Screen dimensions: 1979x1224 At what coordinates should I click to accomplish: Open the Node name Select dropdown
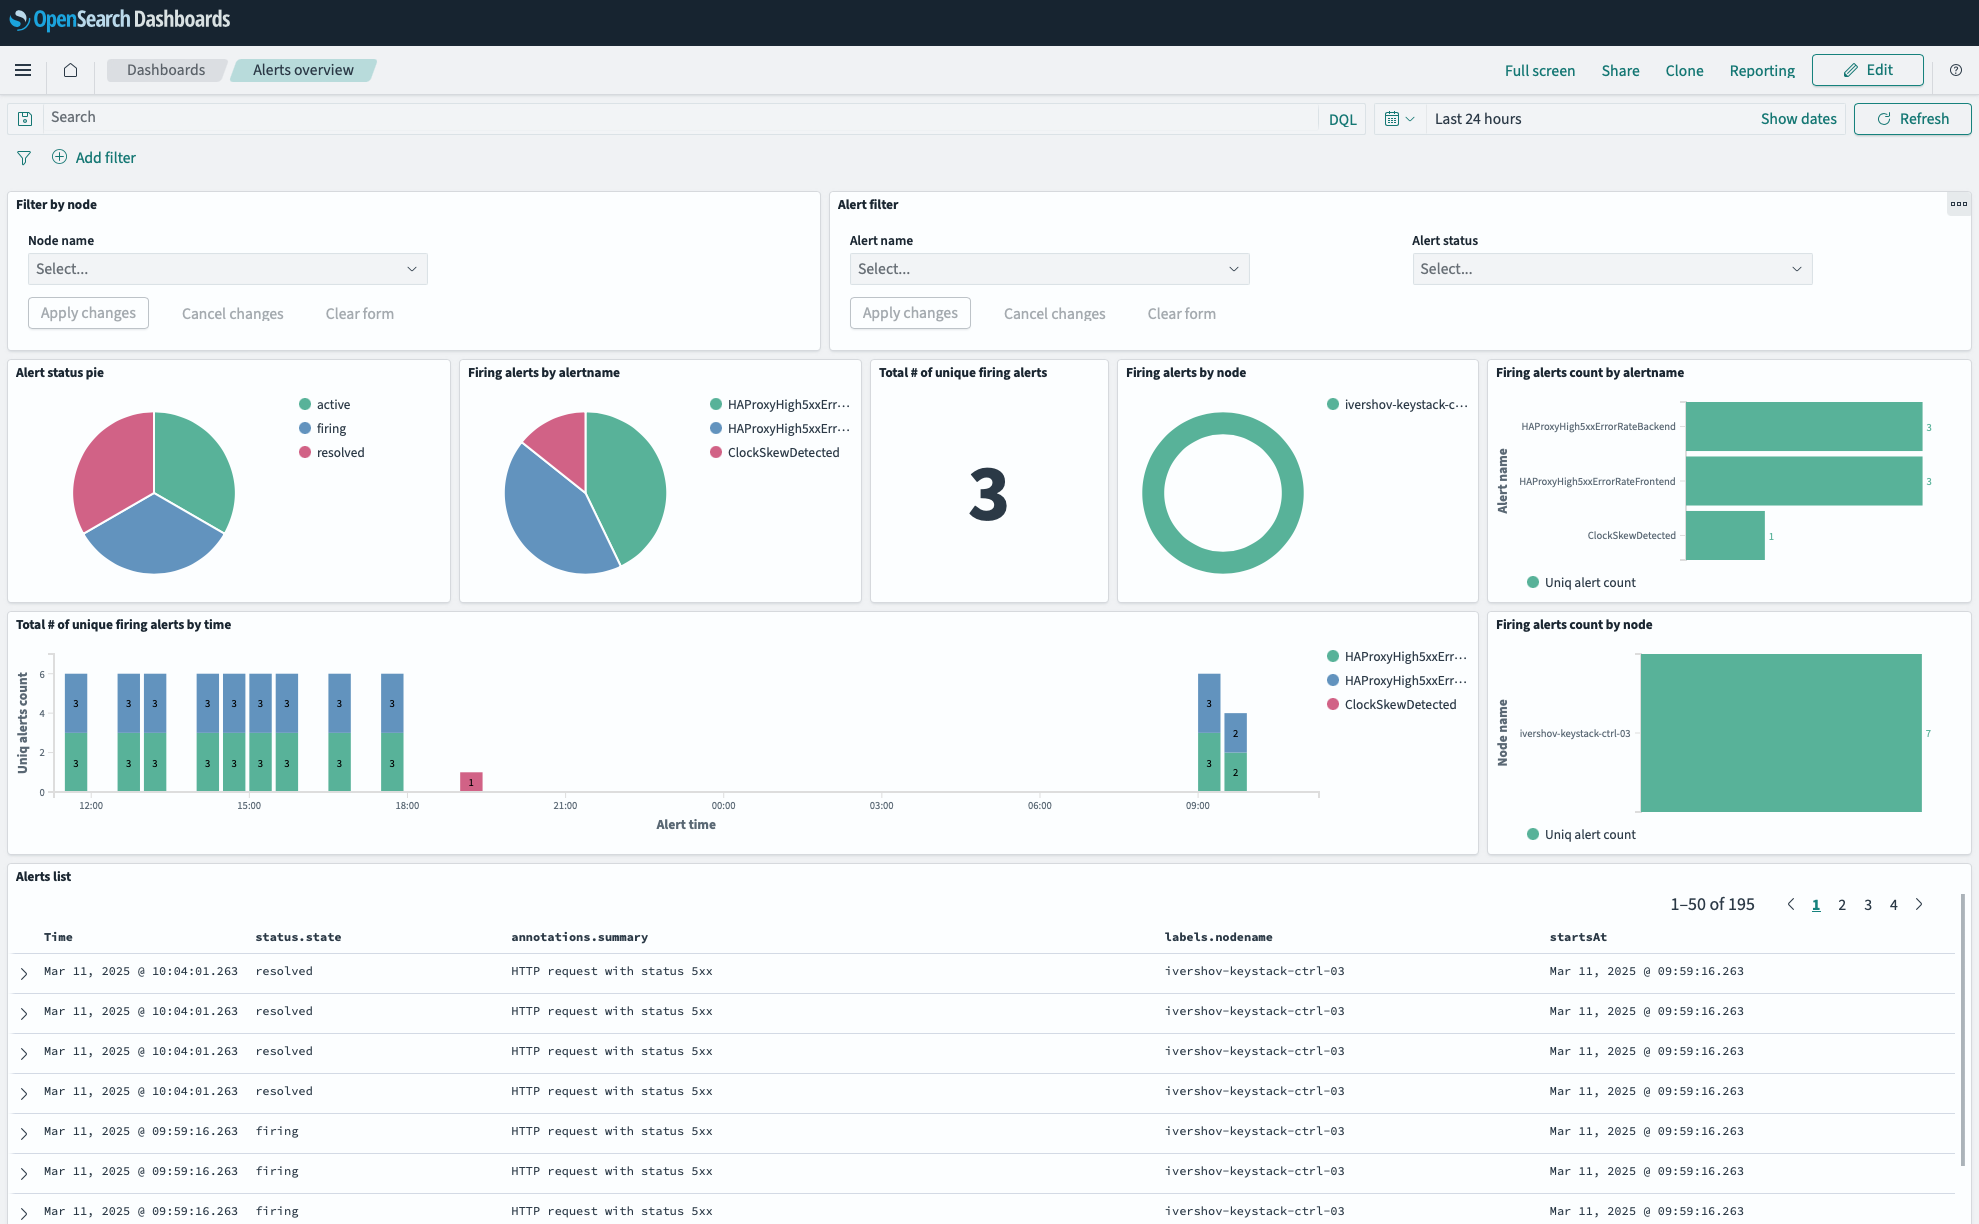click(x=227, y=268)
